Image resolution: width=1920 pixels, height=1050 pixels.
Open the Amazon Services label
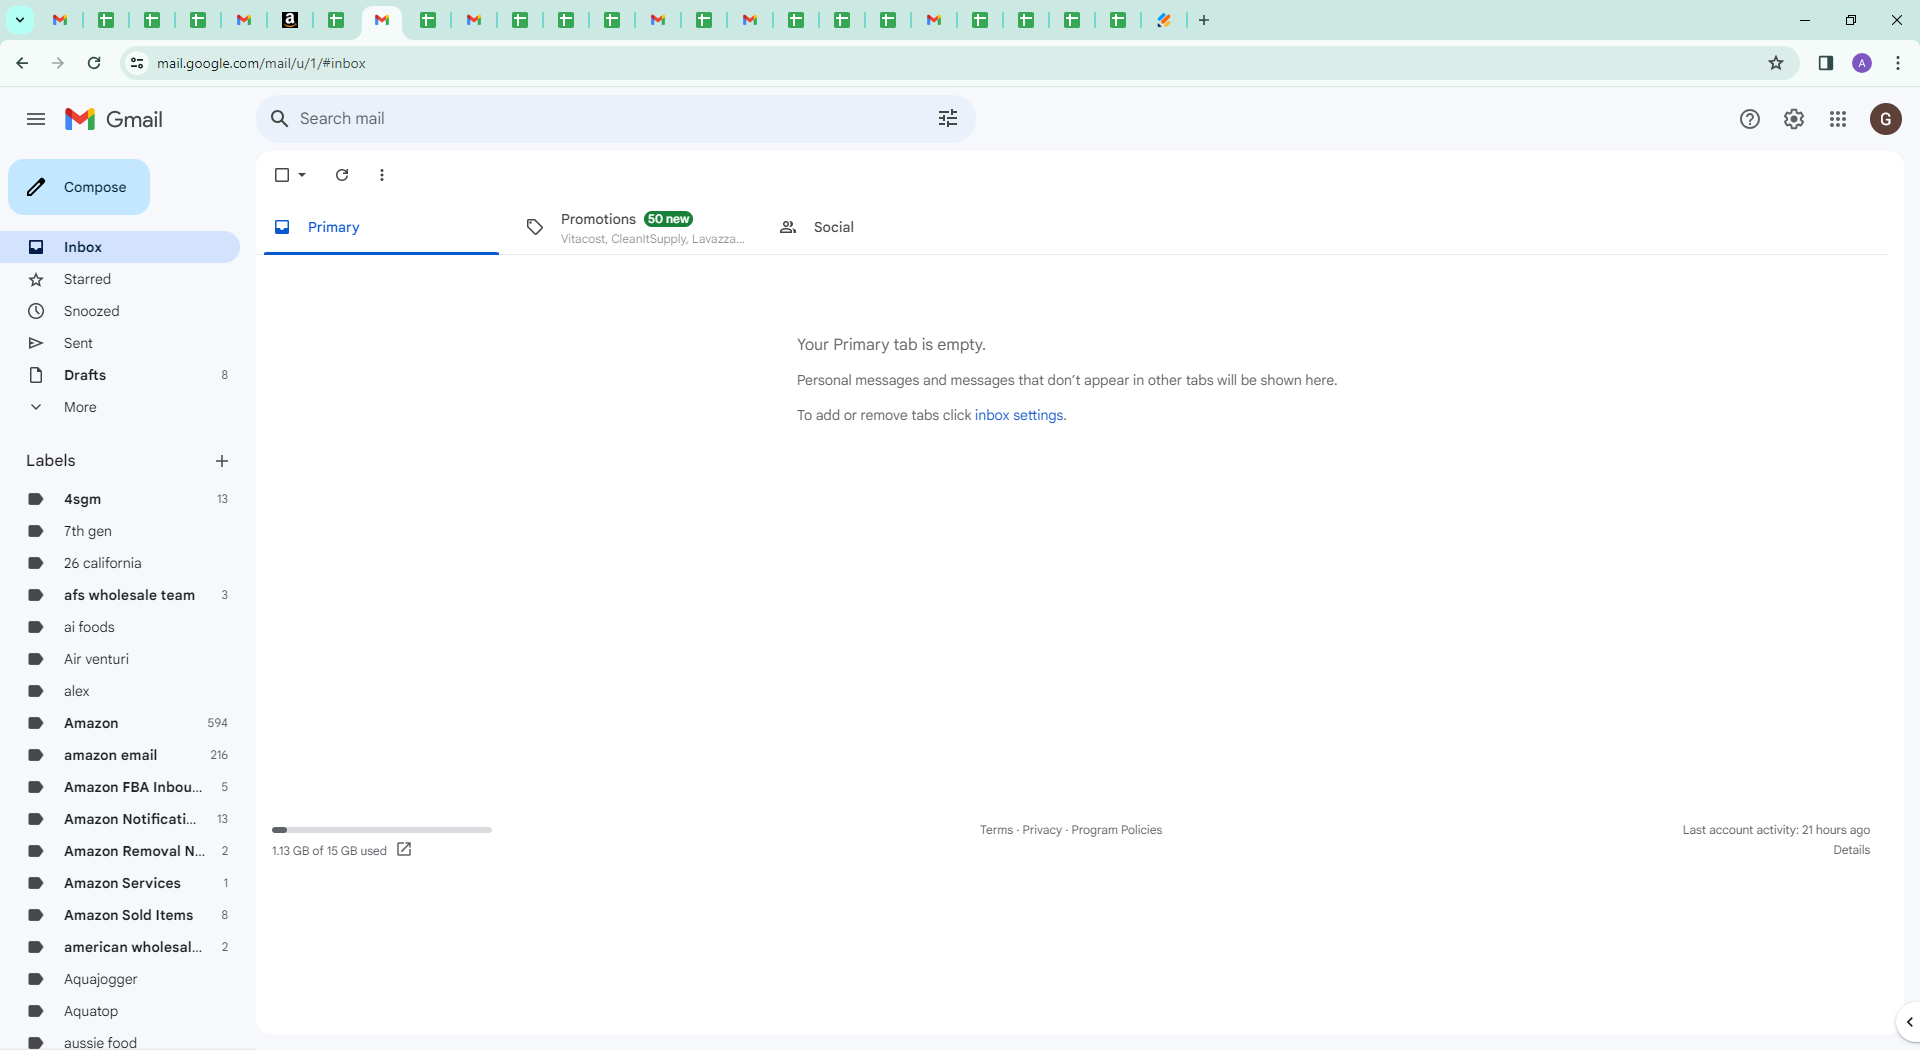(120, 883)
